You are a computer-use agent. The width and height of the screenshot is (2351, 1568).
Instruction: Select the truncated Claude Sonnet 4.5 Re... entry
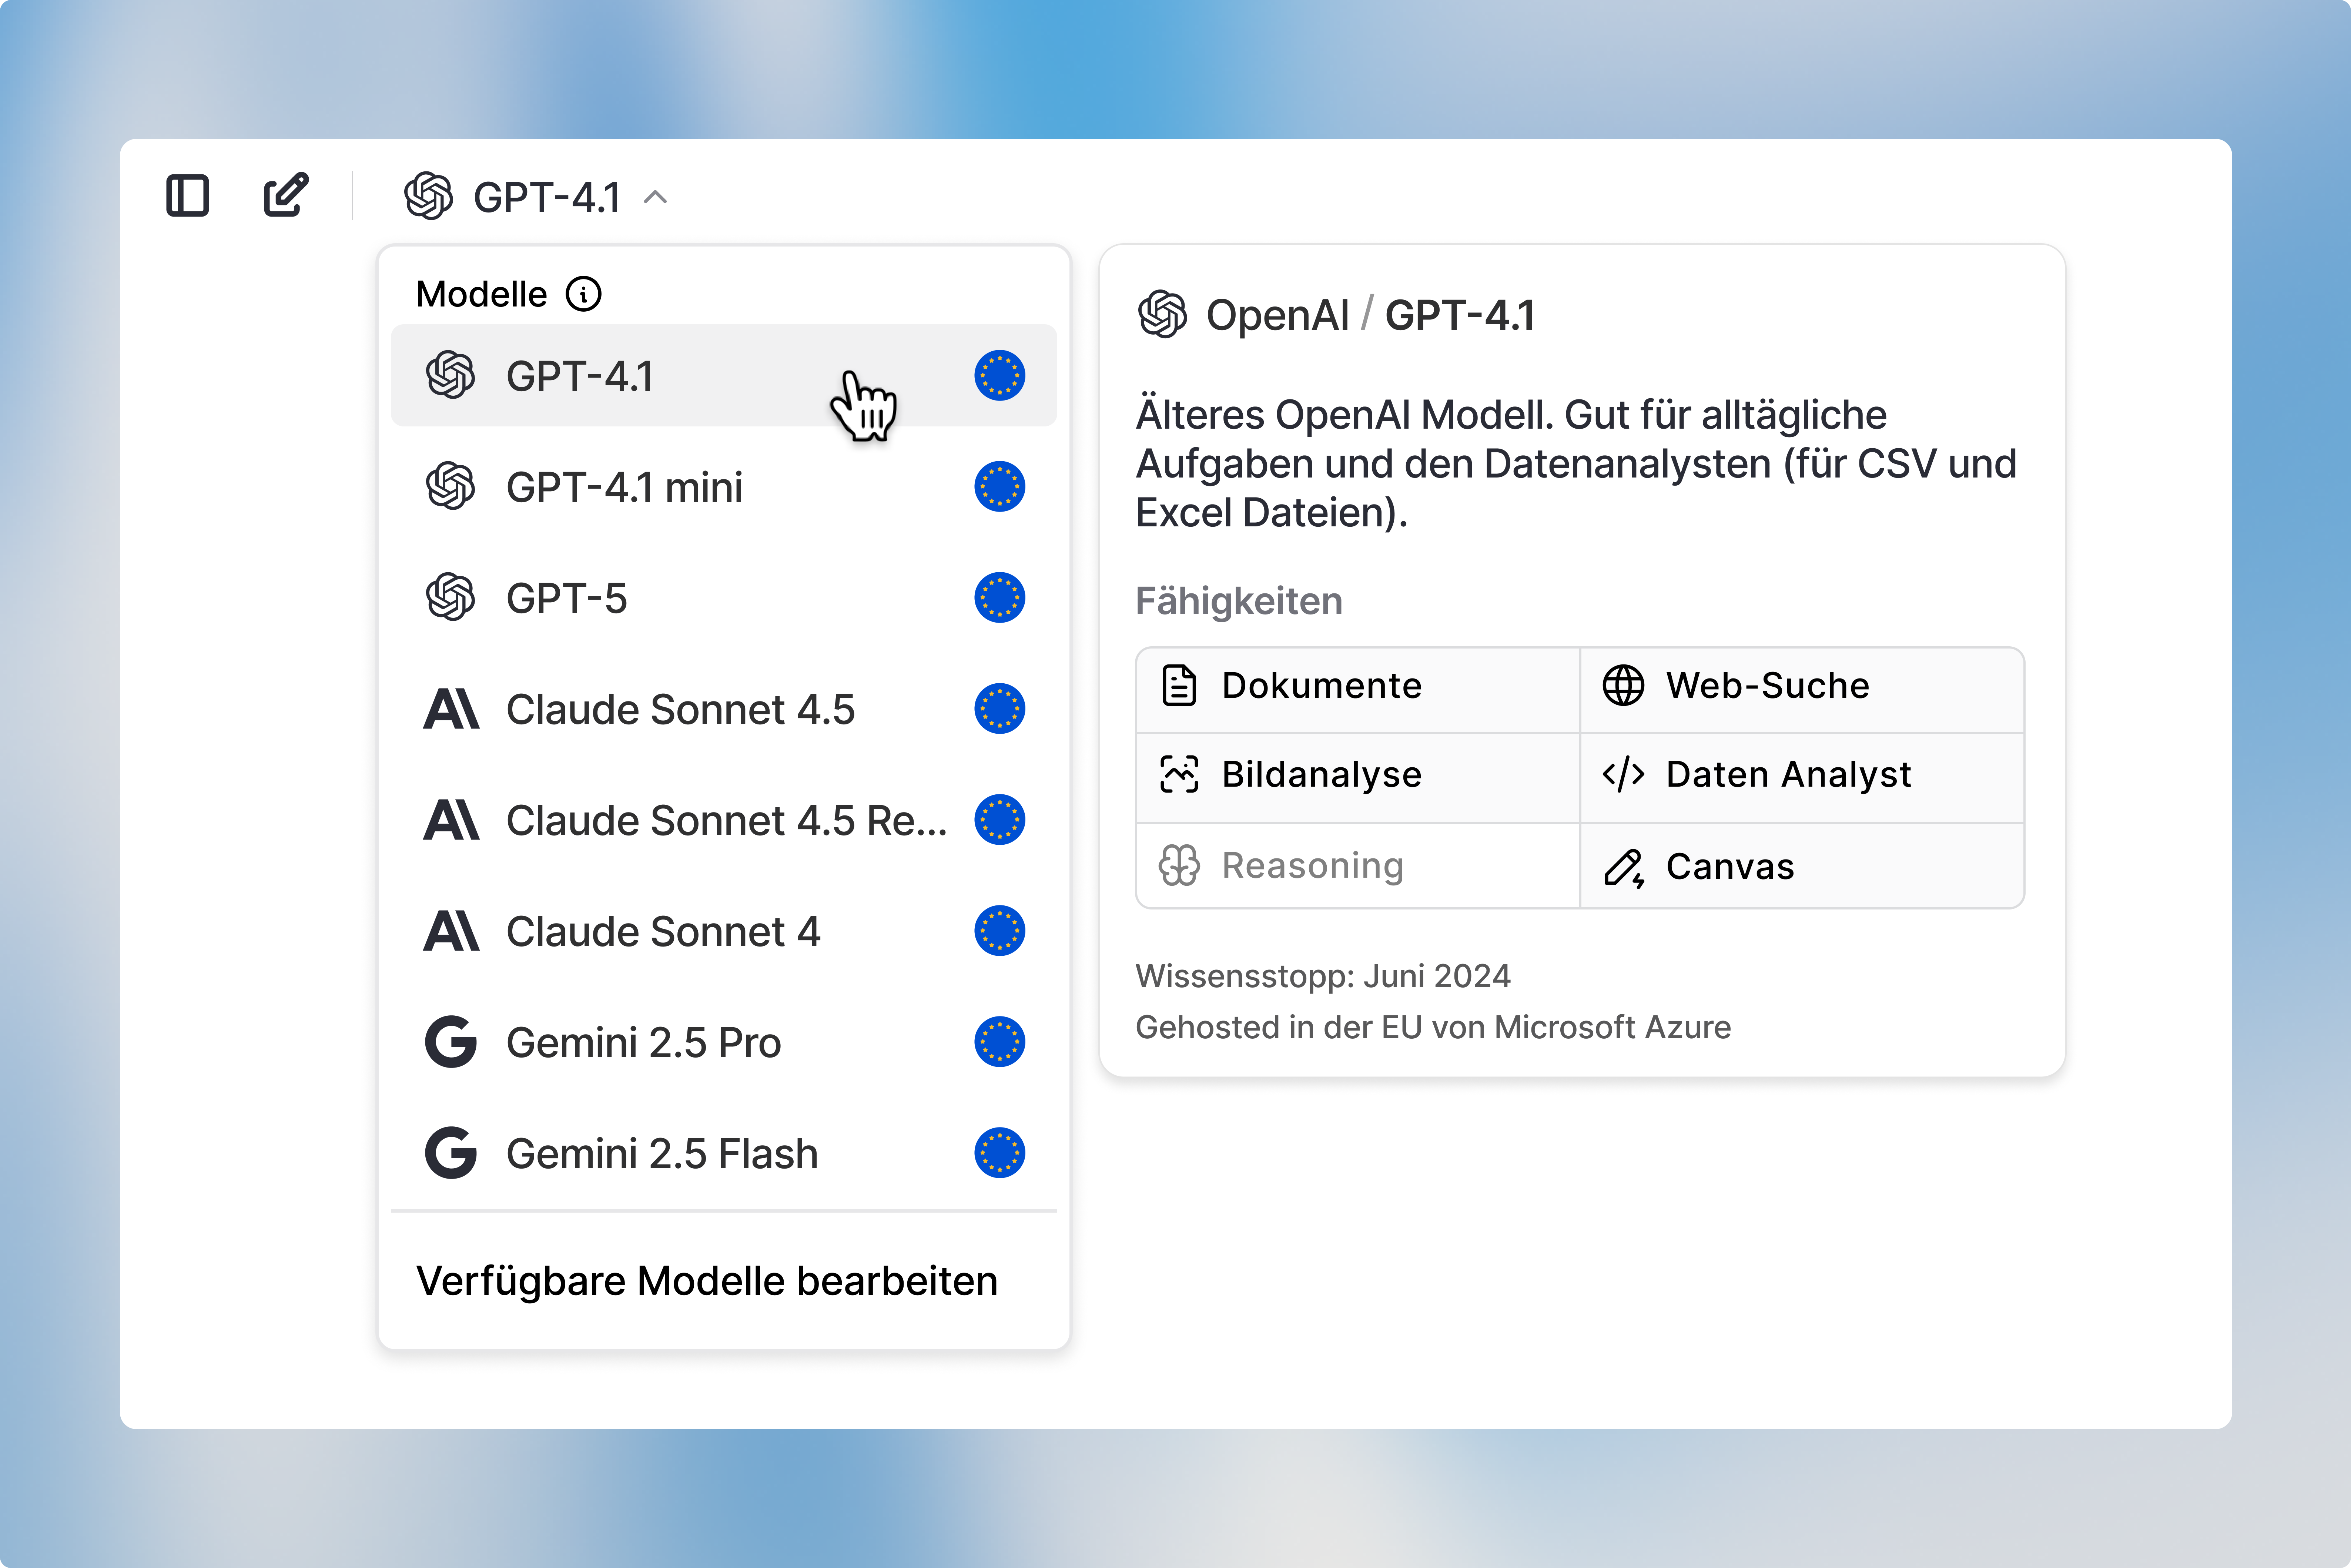click(x=725, y=820)
